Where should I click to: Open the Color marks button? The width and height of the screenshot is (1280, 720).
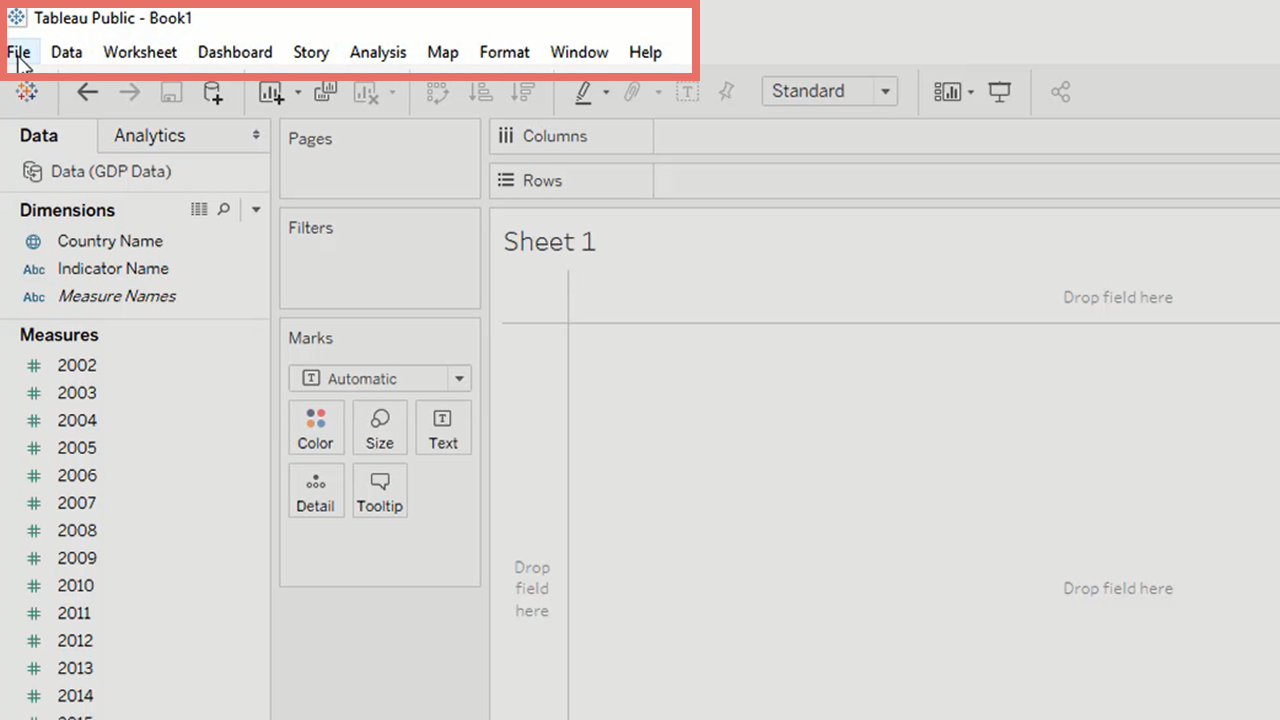tap(315, 428)
